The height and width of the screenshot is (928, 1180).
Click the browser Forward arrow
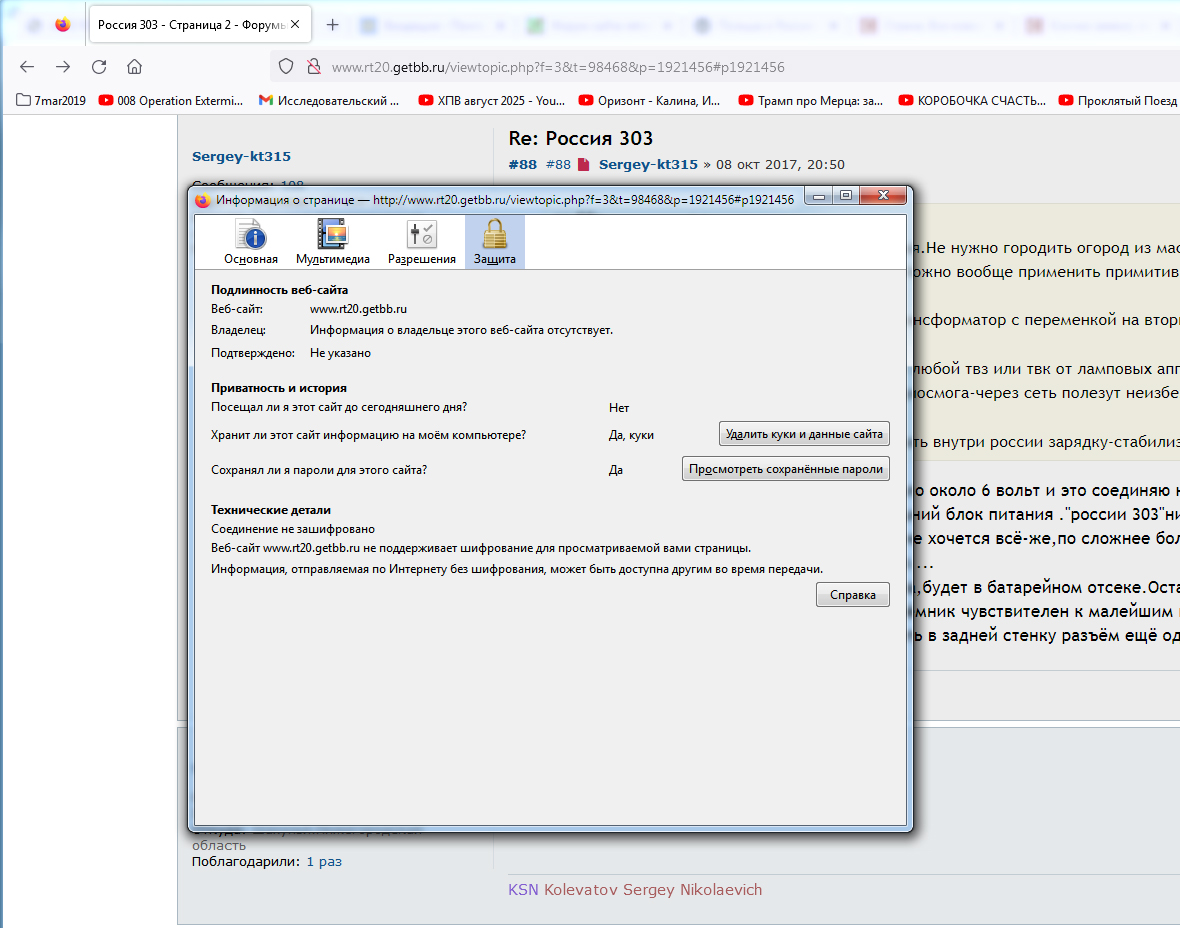pyautogui.click(x=63, y=67)
